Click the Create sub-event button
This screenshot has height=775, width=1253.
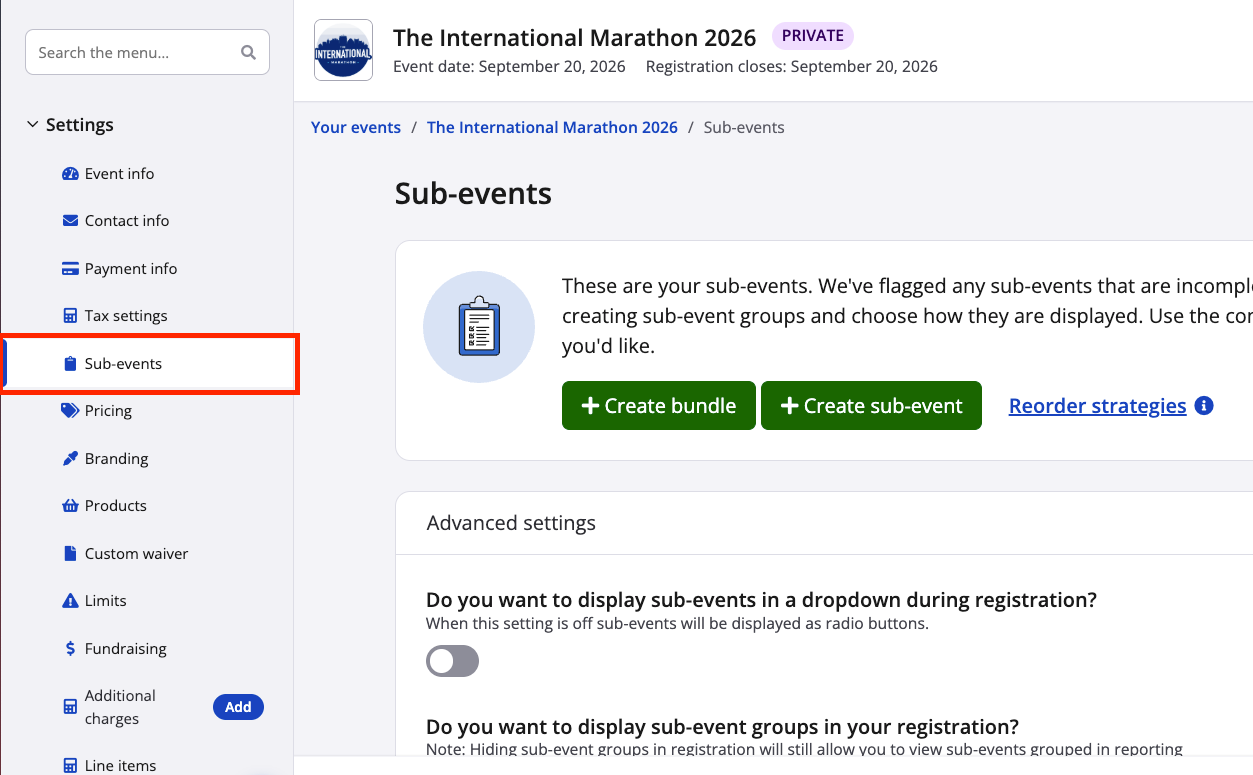tap(871, 406)
